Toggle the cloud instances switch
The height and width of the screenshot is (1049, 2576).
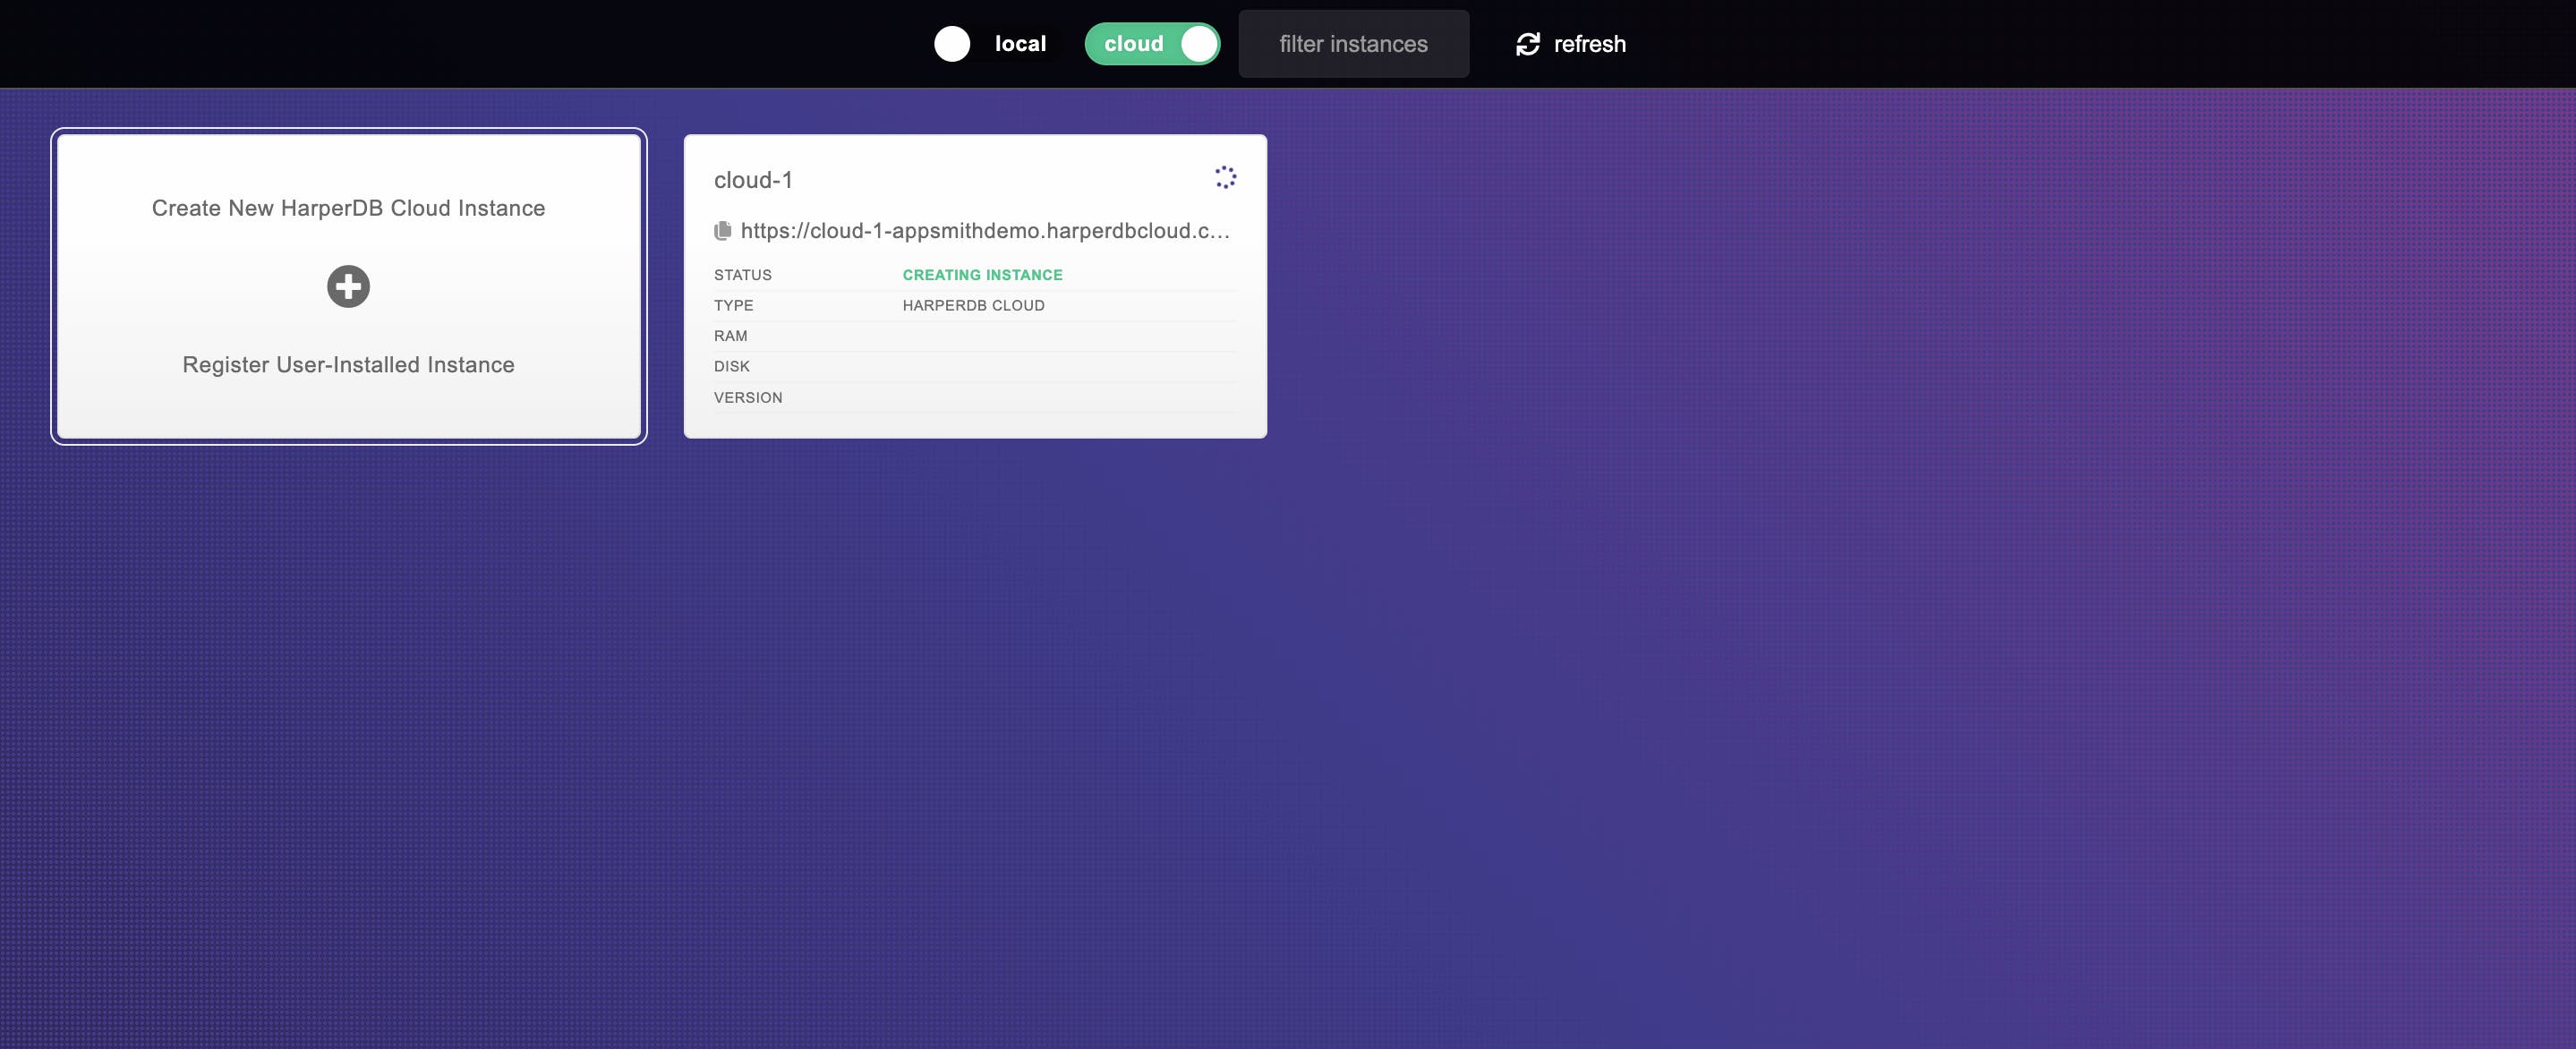click(1151, 44)
